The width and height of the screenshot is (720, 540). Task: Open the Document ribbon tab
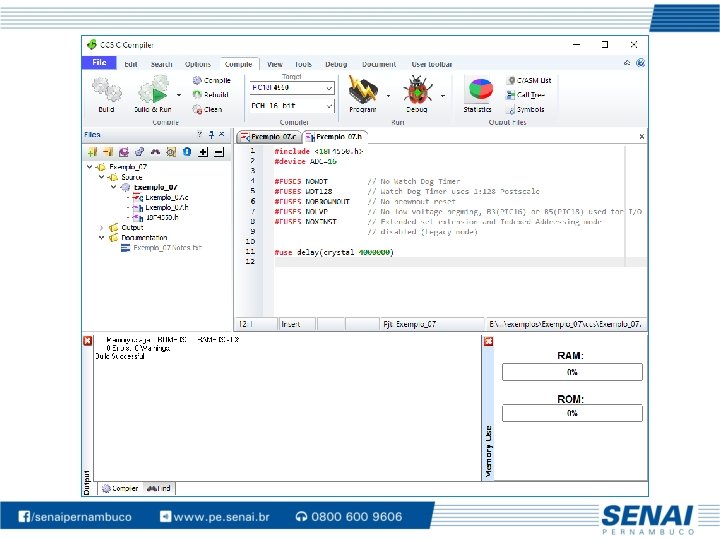(x=379, y=64)
